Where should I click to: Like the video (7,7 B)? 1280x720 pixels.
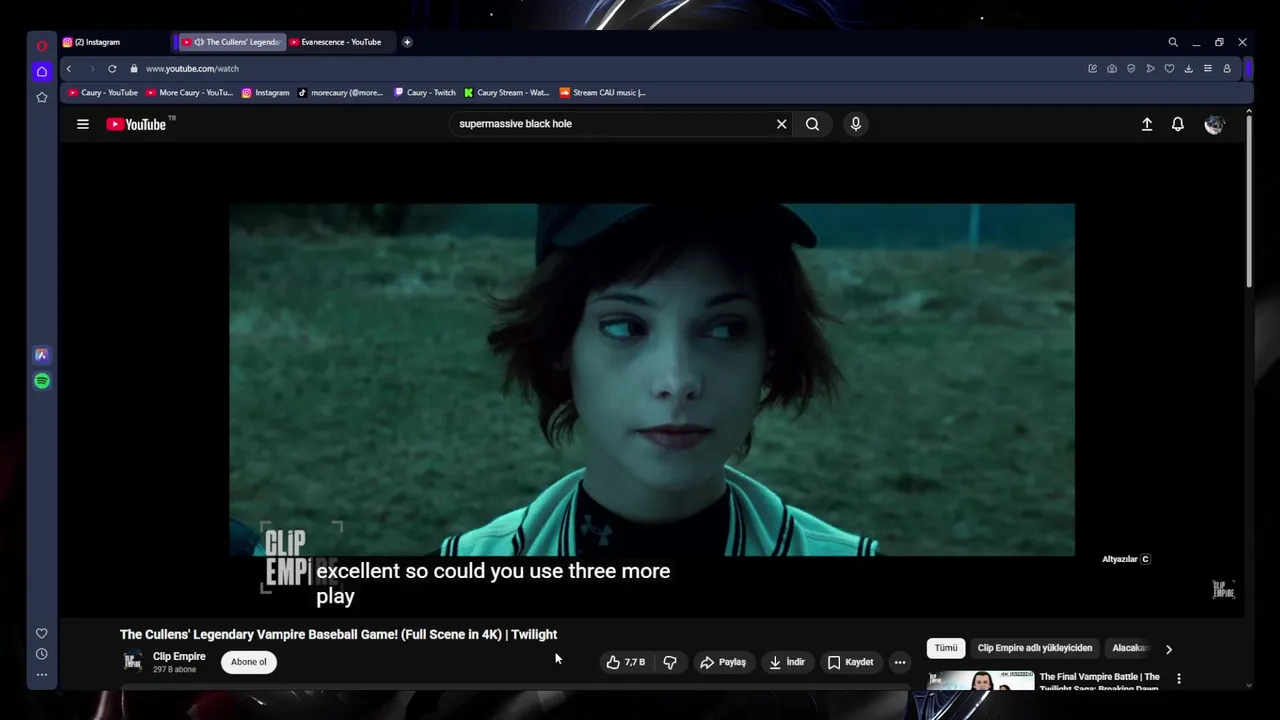point(626,662)
